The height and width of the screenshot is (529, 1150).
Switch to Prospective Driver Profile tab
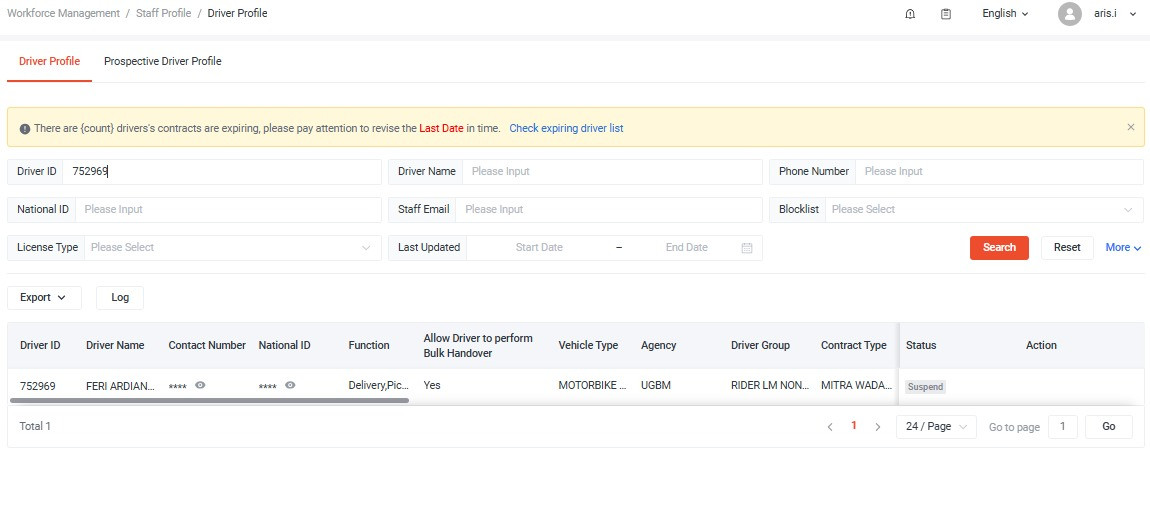click(163, 62)
